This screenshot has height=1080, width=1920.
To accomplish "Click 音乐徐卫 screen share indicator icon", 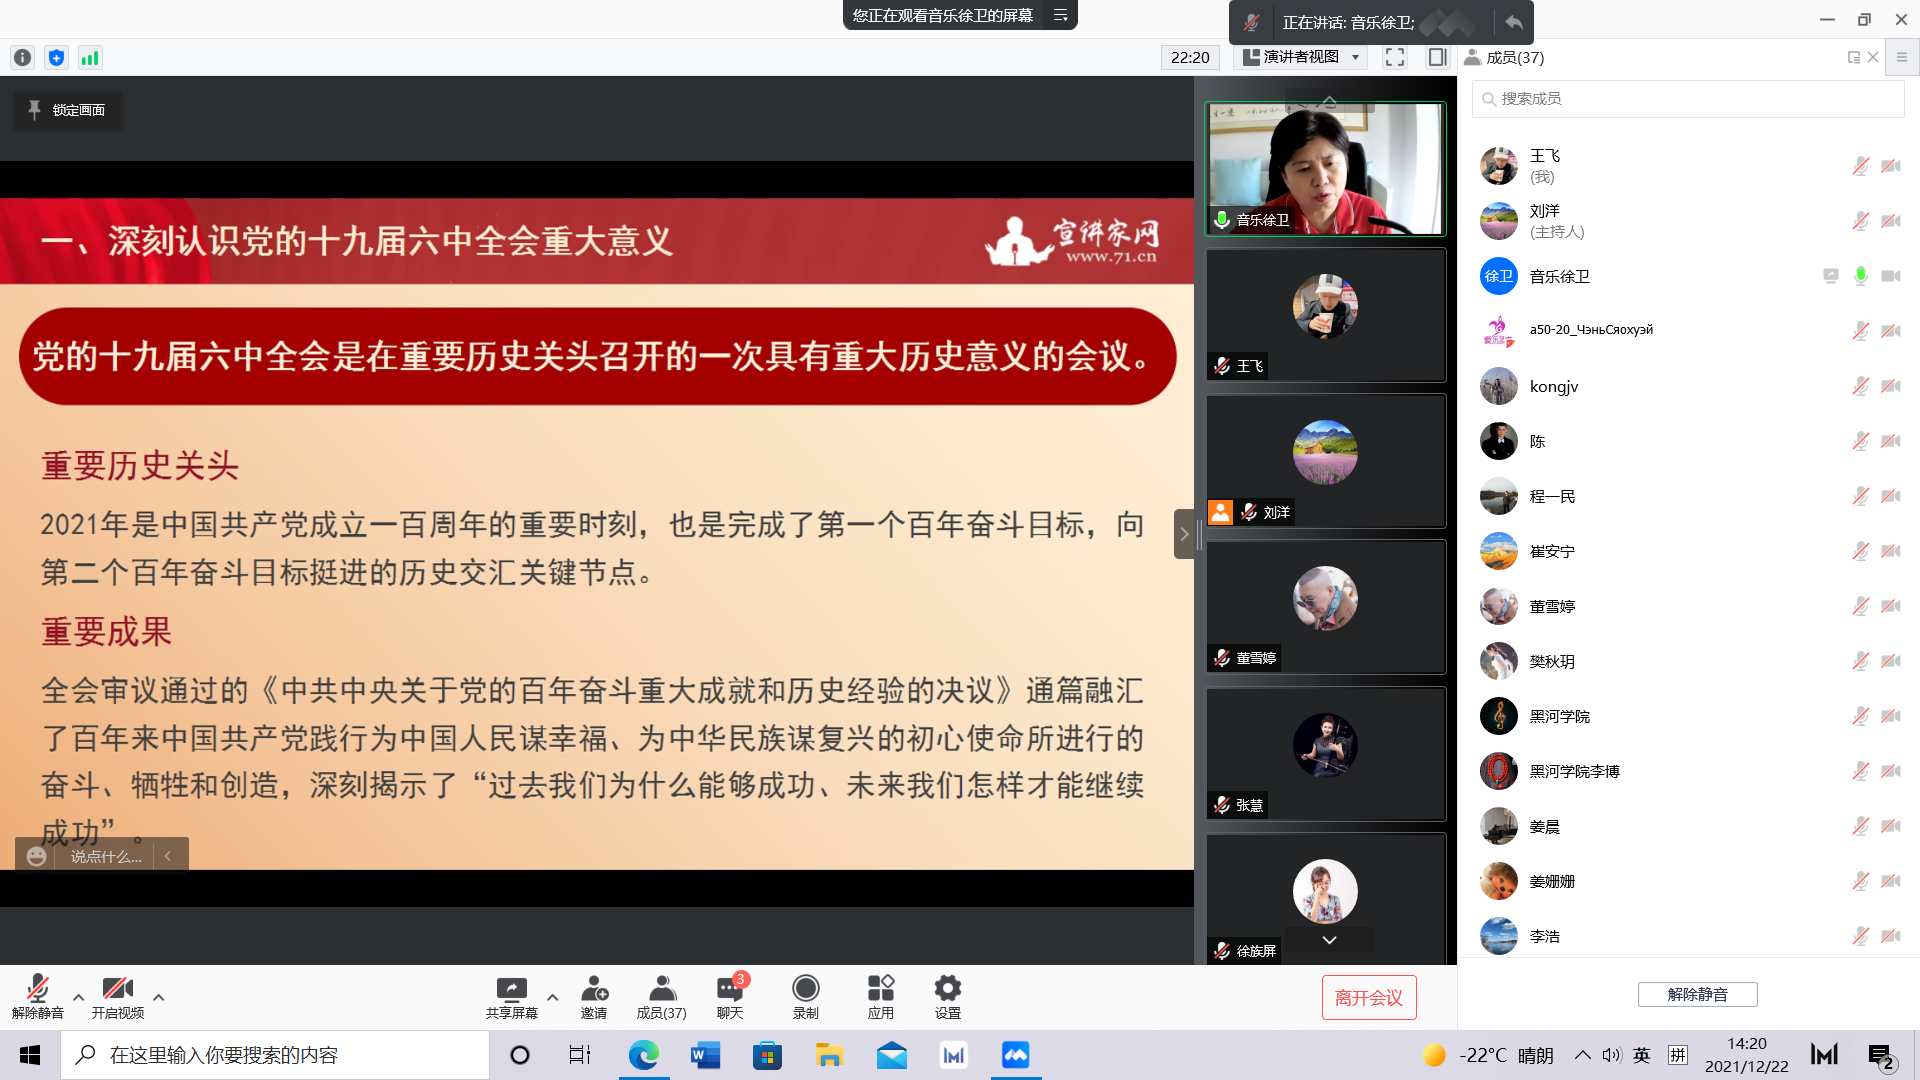I will coord(1830,276).
